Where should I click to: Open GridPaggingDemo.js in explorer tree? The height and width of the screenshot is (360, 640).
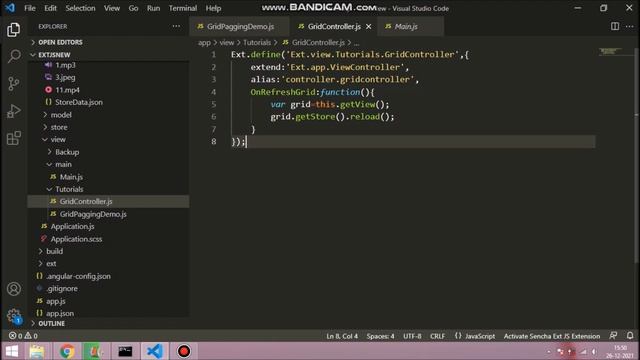[x=93, y=214]
